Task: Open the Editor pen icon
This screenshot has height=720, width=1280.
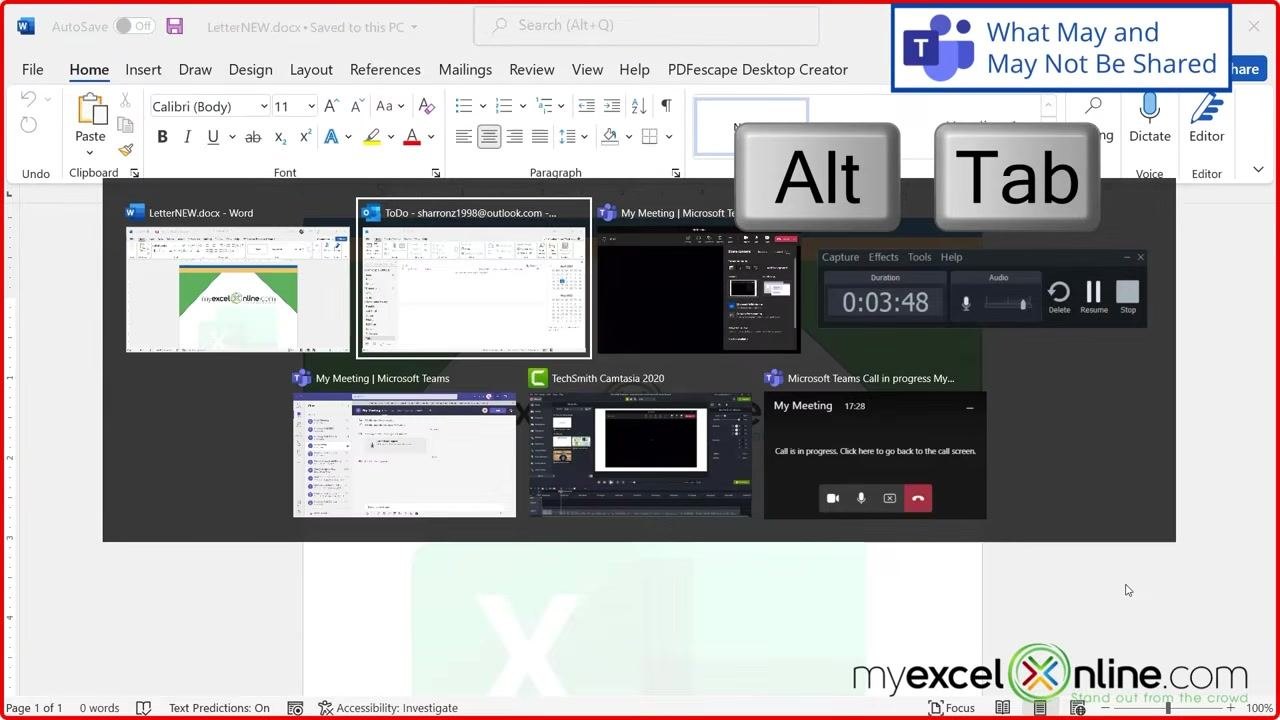Action: point(1206,107)
